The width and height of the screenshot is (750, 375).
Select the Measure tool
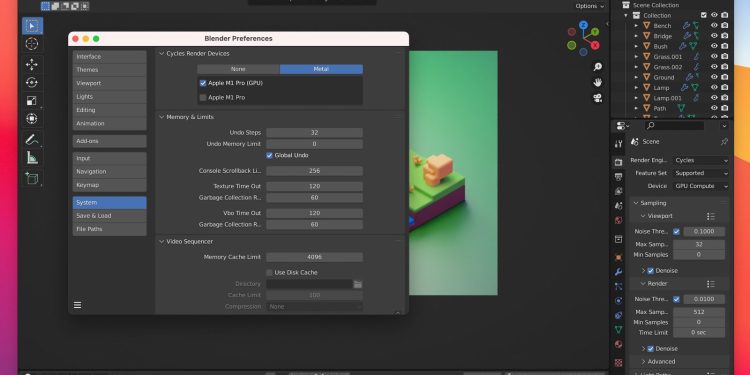click(x=32, y=157)
